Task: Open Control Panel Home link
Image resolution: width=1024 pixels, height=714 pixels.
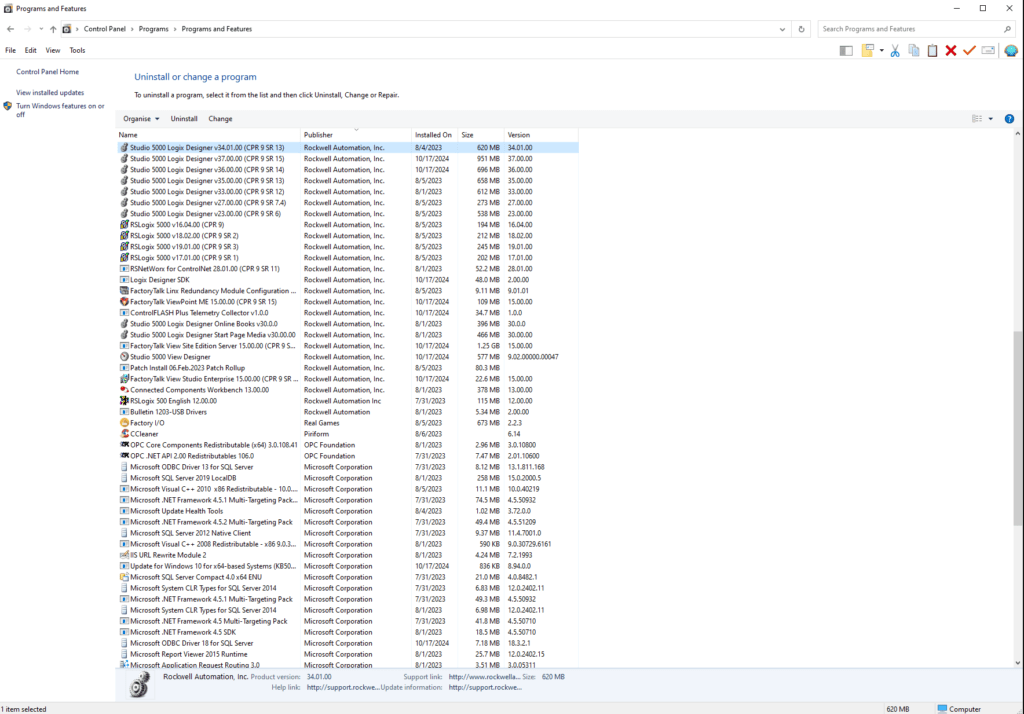Action: click(x=47, y=72)
